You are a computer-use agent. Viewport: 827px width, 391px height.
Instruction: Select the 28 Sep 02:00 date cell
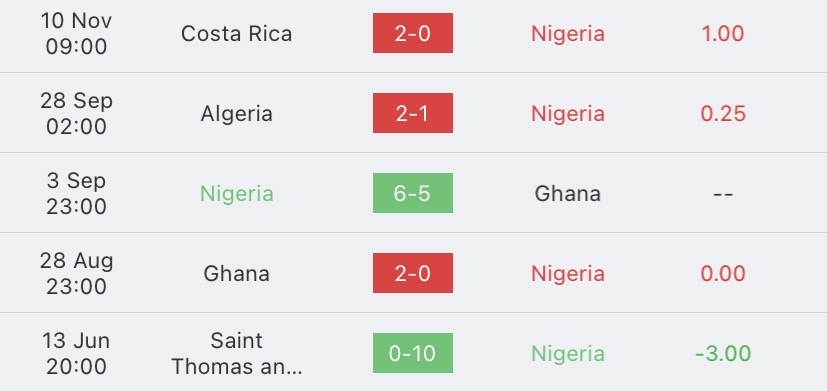[76, 113]
